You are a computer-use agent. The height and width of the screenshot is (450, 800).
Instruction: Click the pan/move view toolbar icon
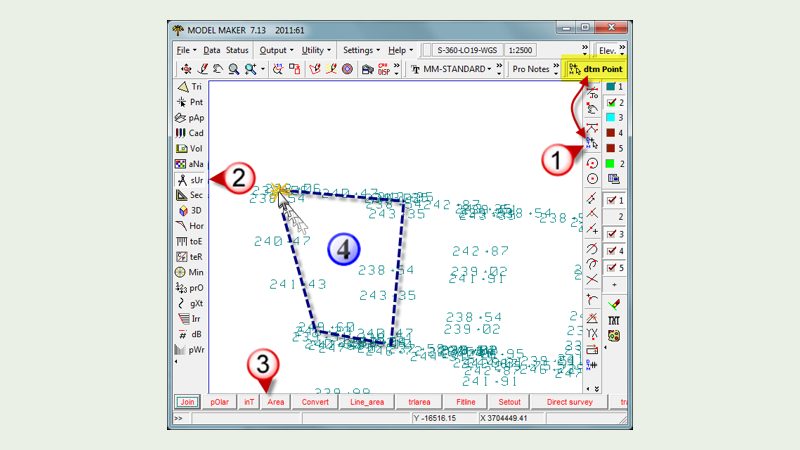point(186,69)
